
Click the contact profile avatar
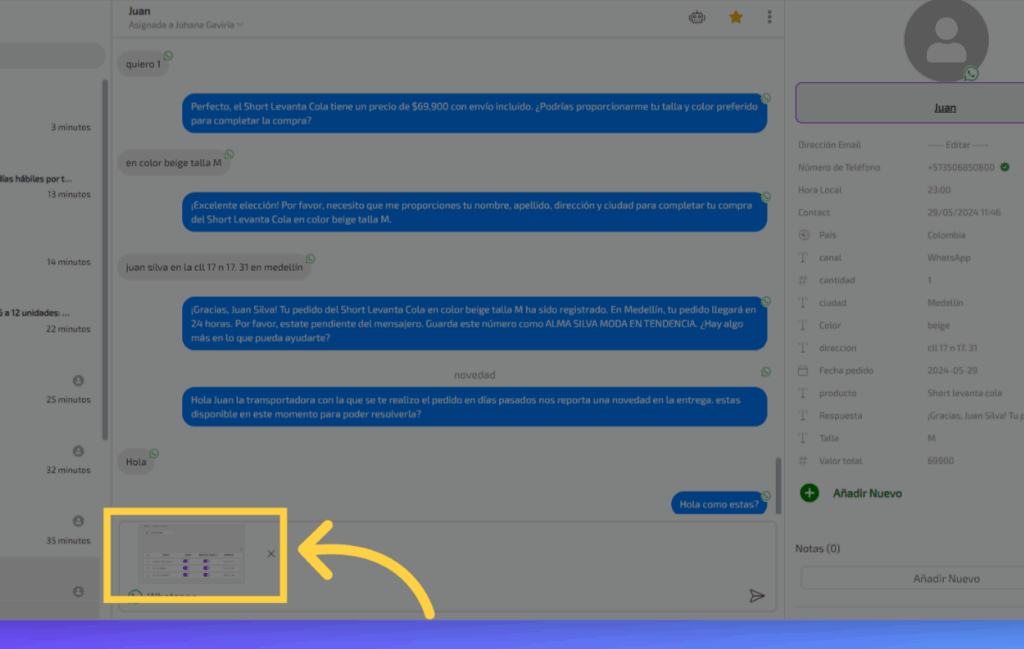945,40
